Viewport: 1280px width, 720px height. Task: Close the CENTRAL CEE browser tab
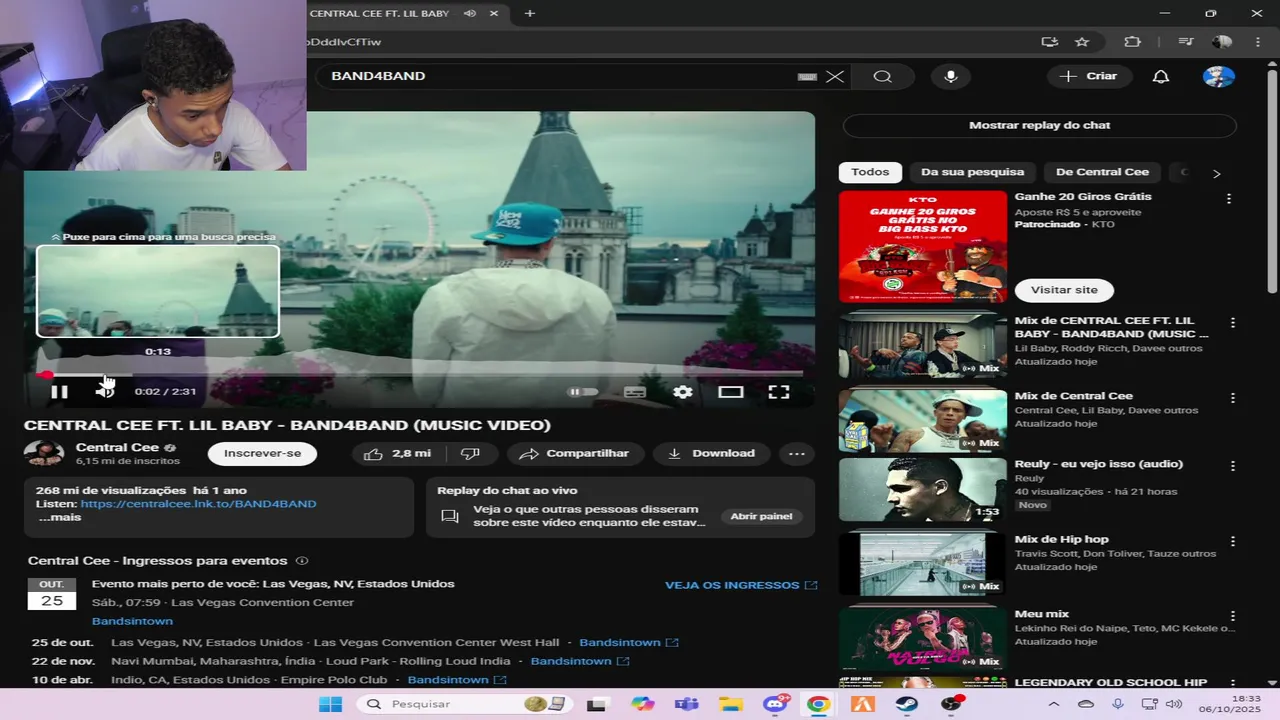(x=494, y=13)
